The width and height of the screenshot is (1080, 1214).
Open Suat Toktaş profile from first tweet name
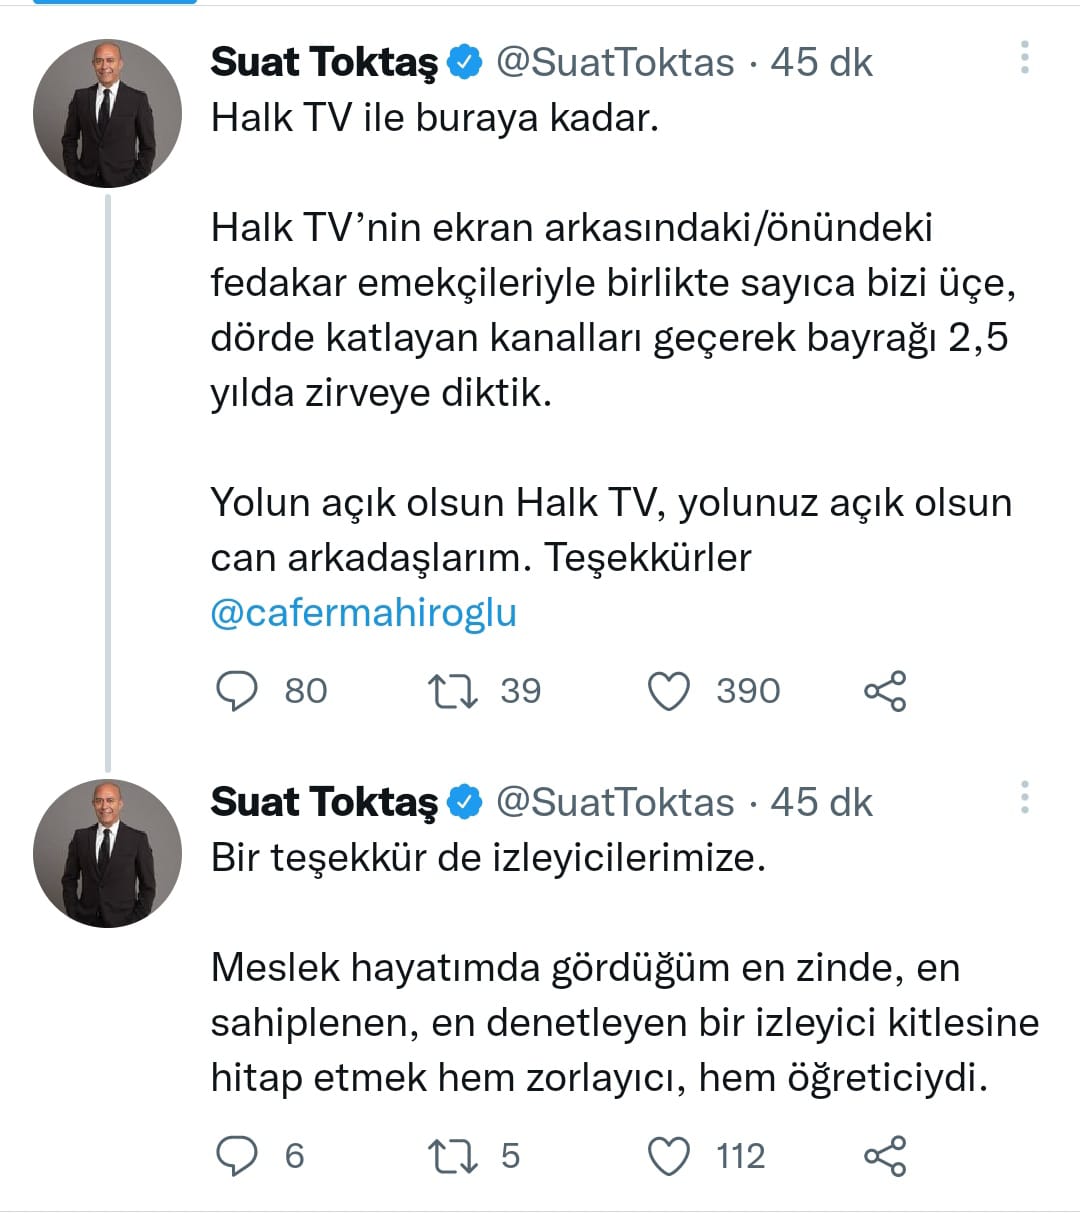[x=324, y=62]
